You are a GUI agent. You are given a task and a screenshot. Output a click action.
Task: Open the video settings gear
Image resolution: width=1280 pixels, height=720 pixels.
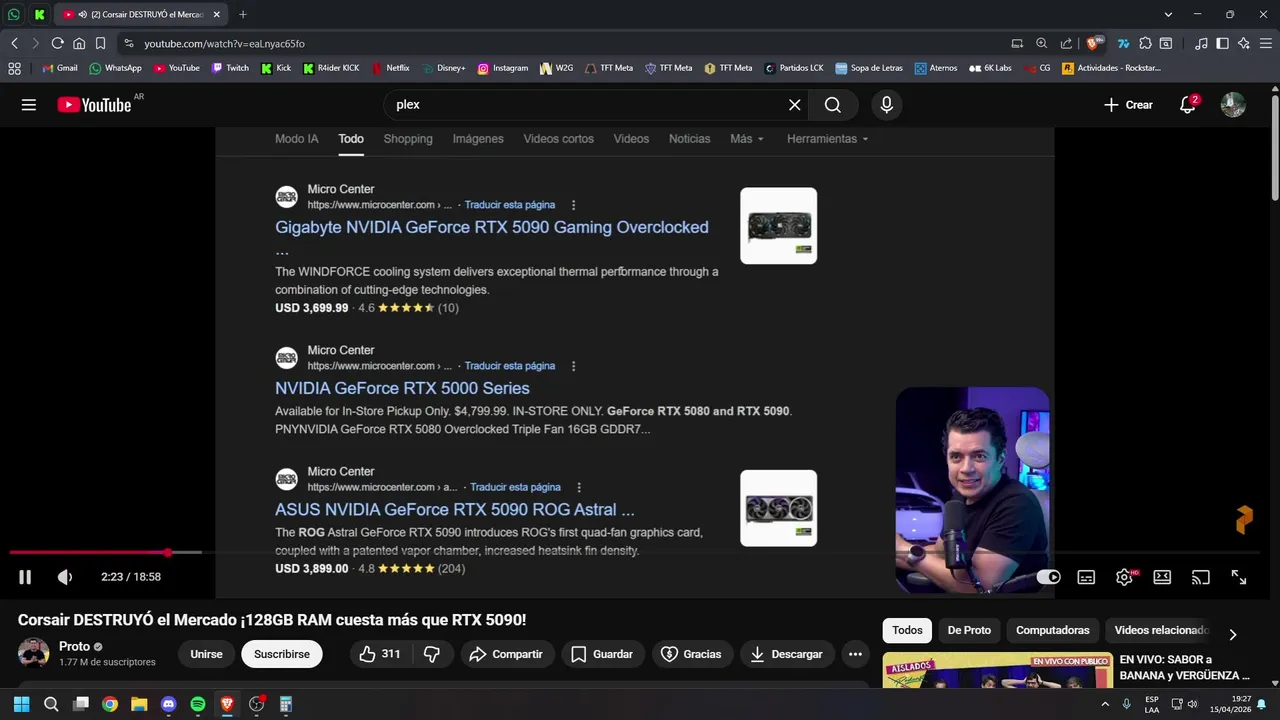(x=1124, y=577)
